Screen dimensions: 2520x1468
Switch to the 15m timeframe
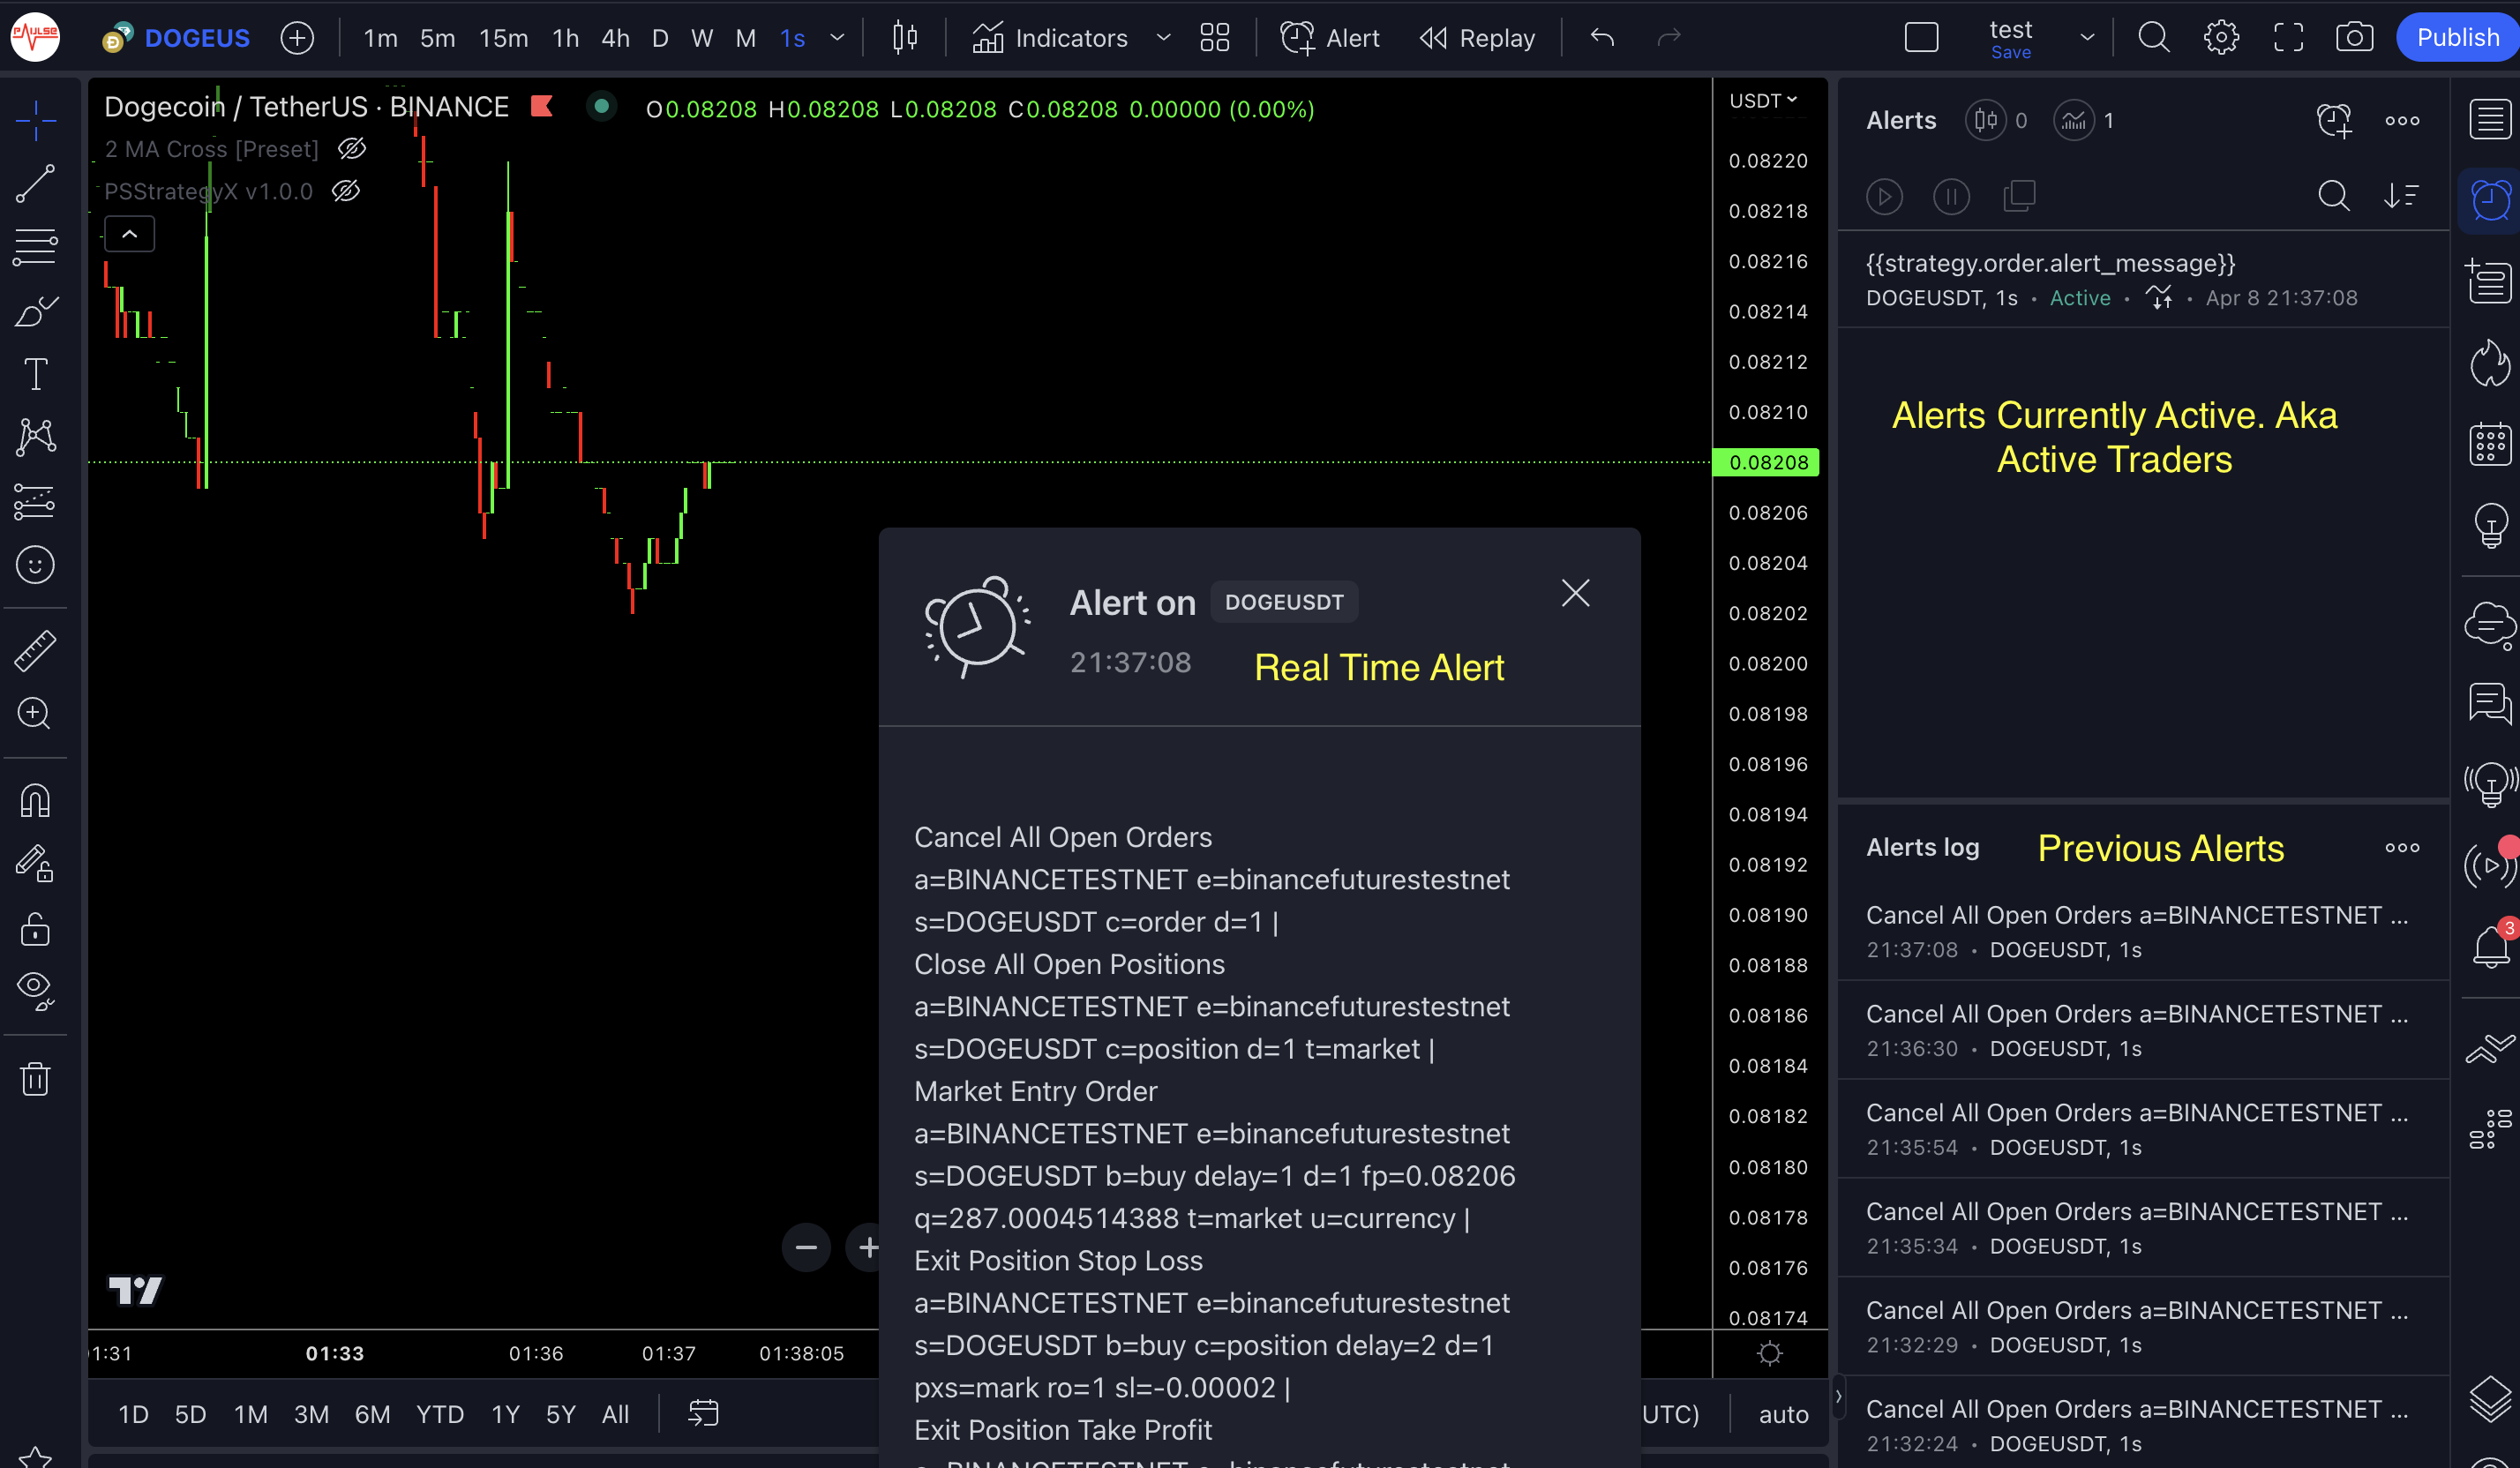tap(503, 38)
